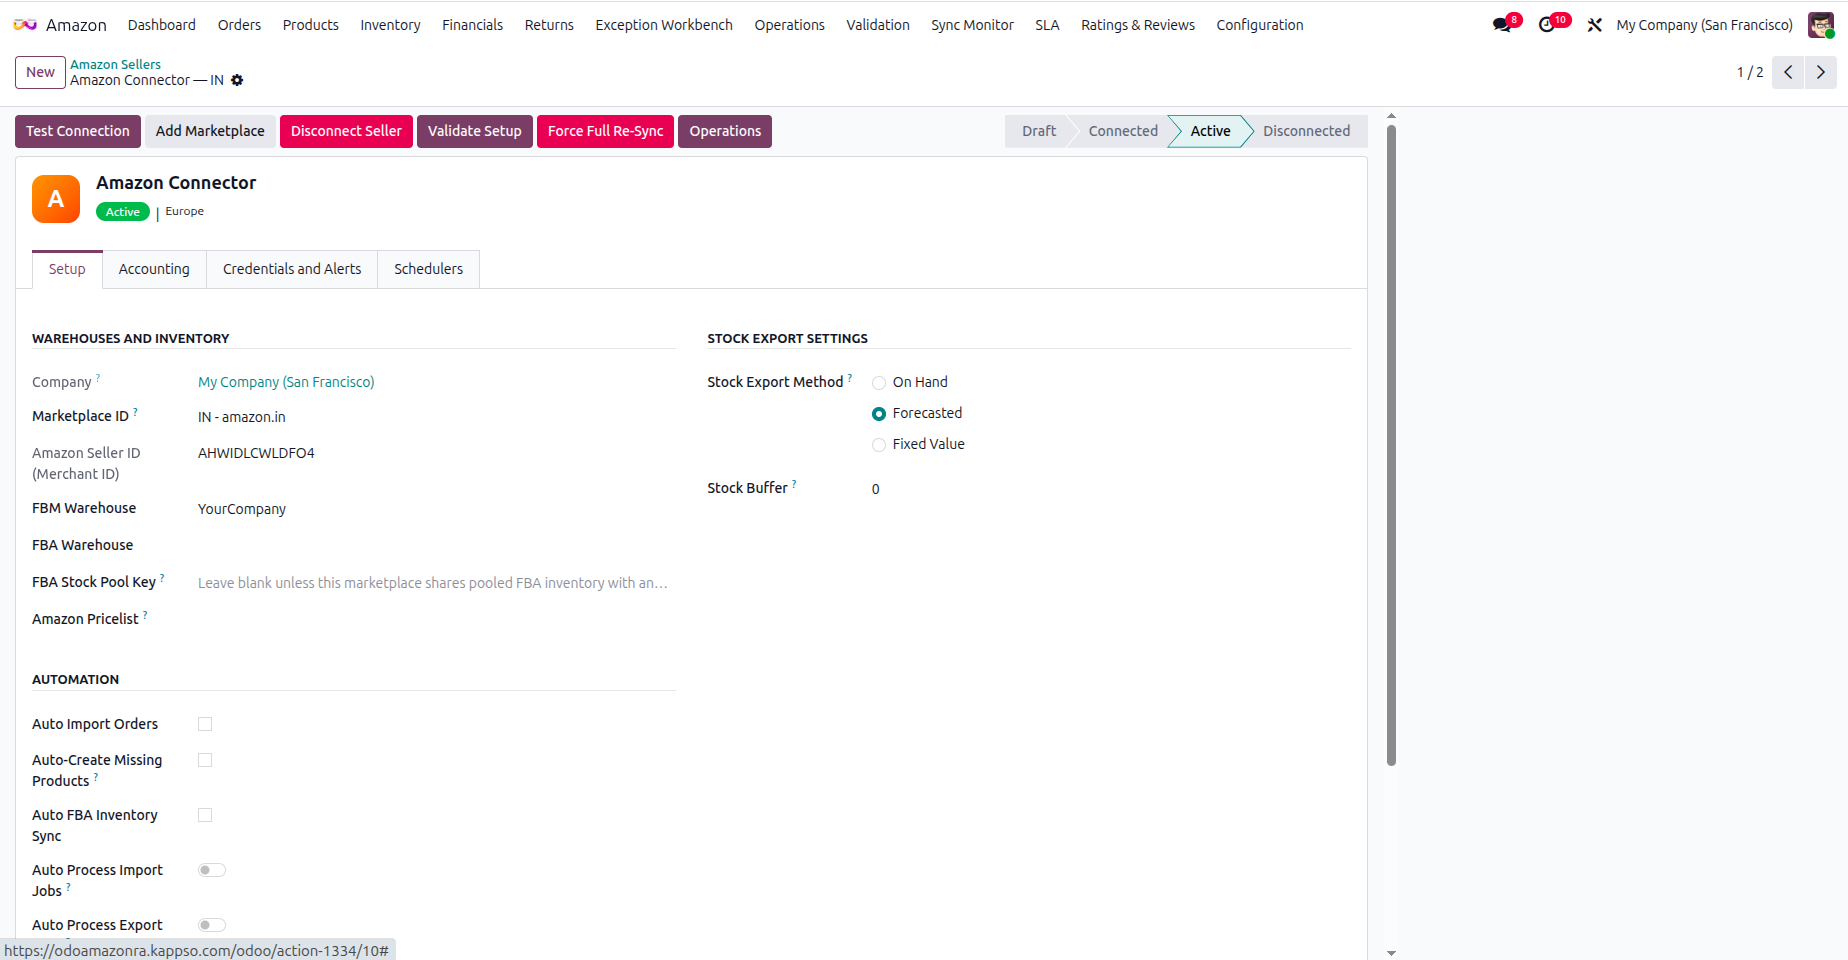Open the My Company (San Francisco) switcher
Screen dimensions: 1848x960
click(1704, 25)
